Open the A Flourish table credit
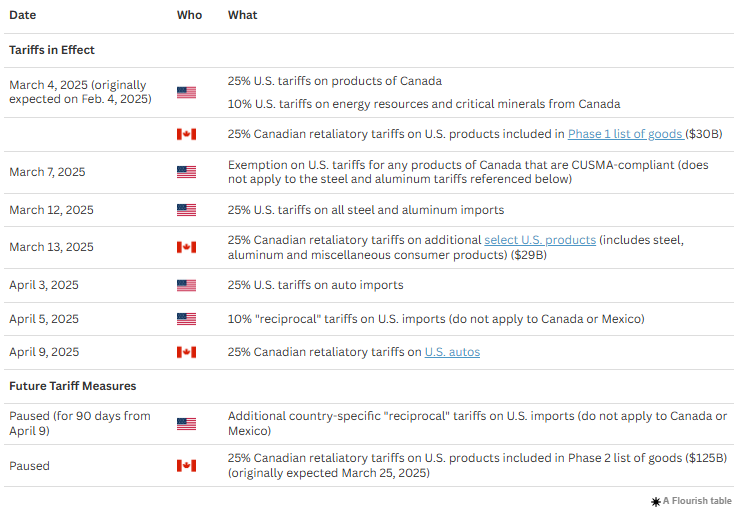743x512 pixels. click(697, 501)
